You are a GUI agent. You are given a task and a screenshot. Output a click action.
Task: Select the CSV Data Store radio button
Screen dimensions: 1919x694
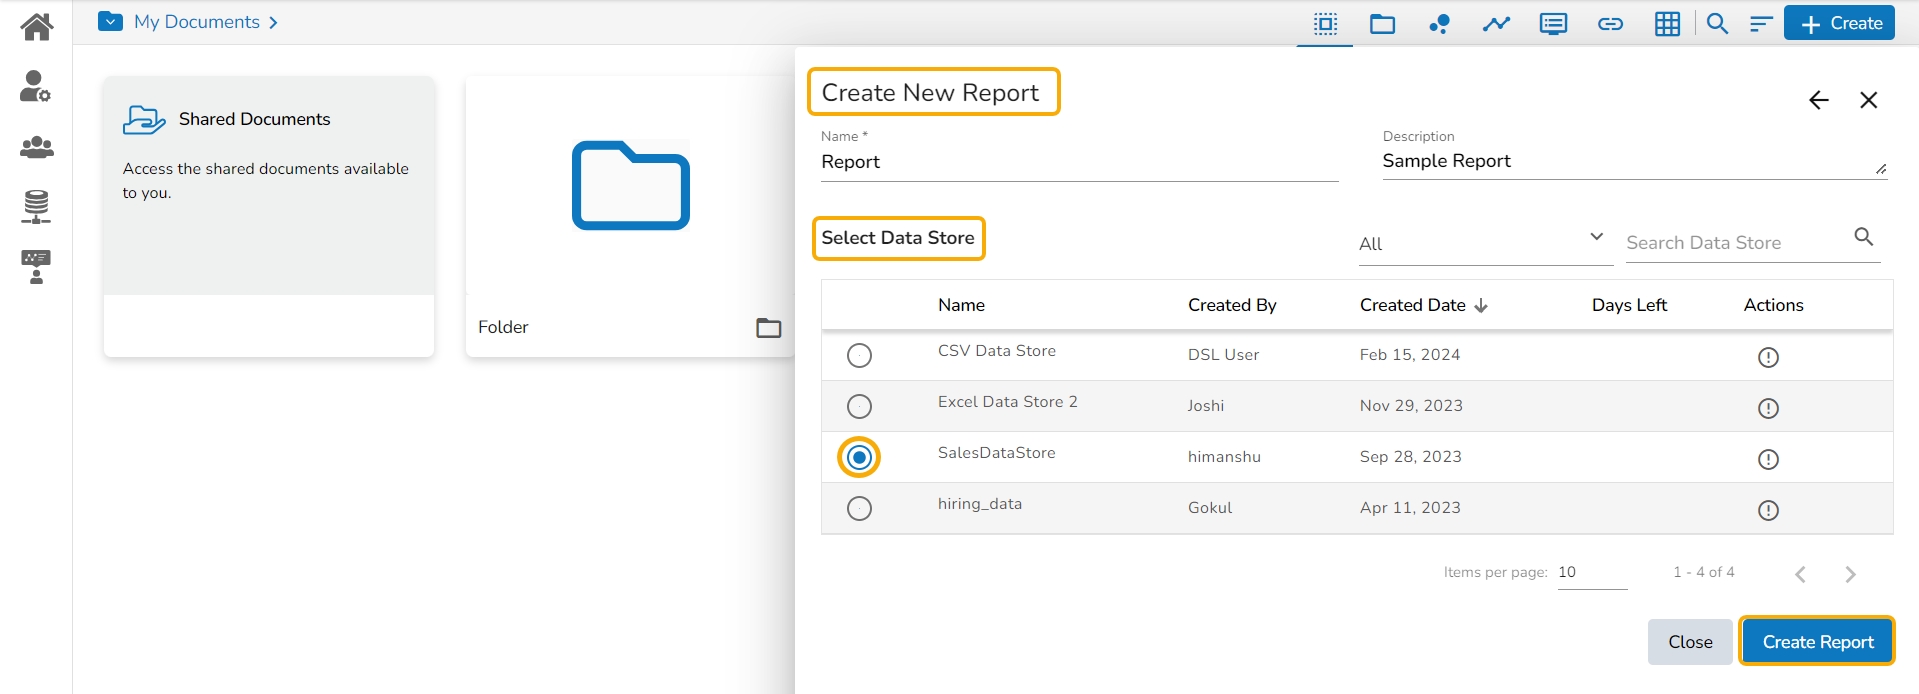click(x=859, y=356)
